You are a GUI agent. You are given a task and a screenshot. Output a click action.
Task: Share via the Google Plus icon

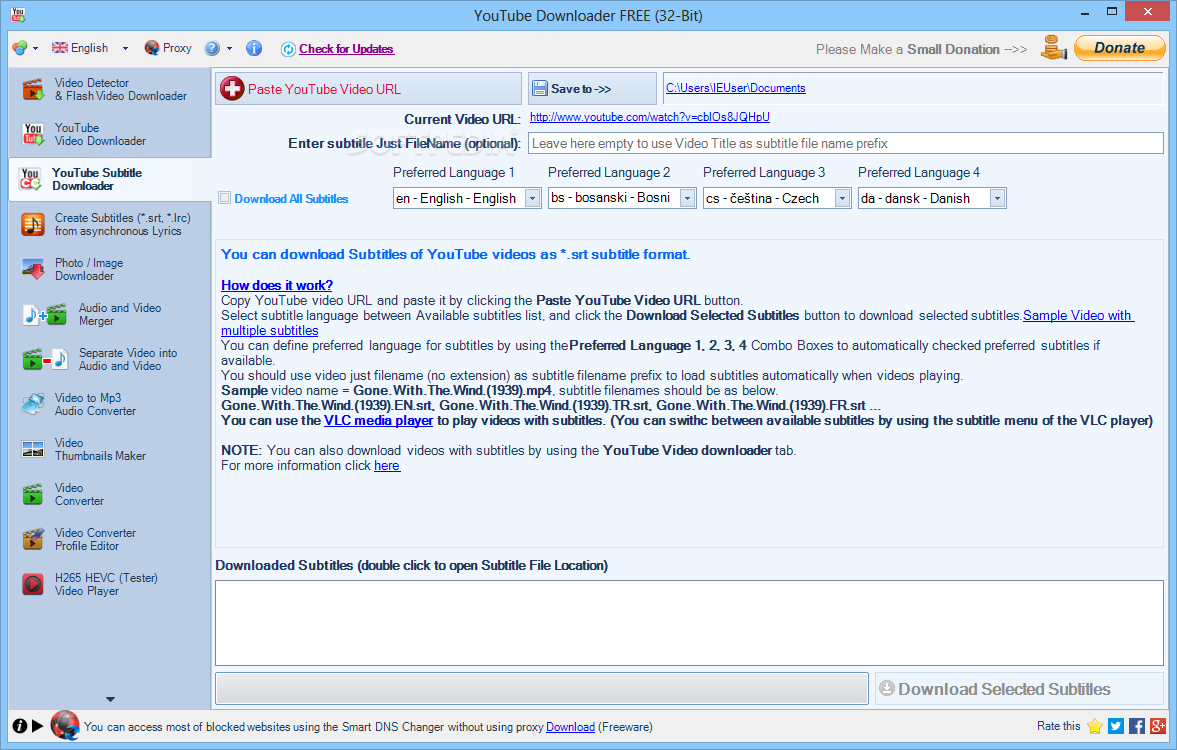coord(1157,726)
